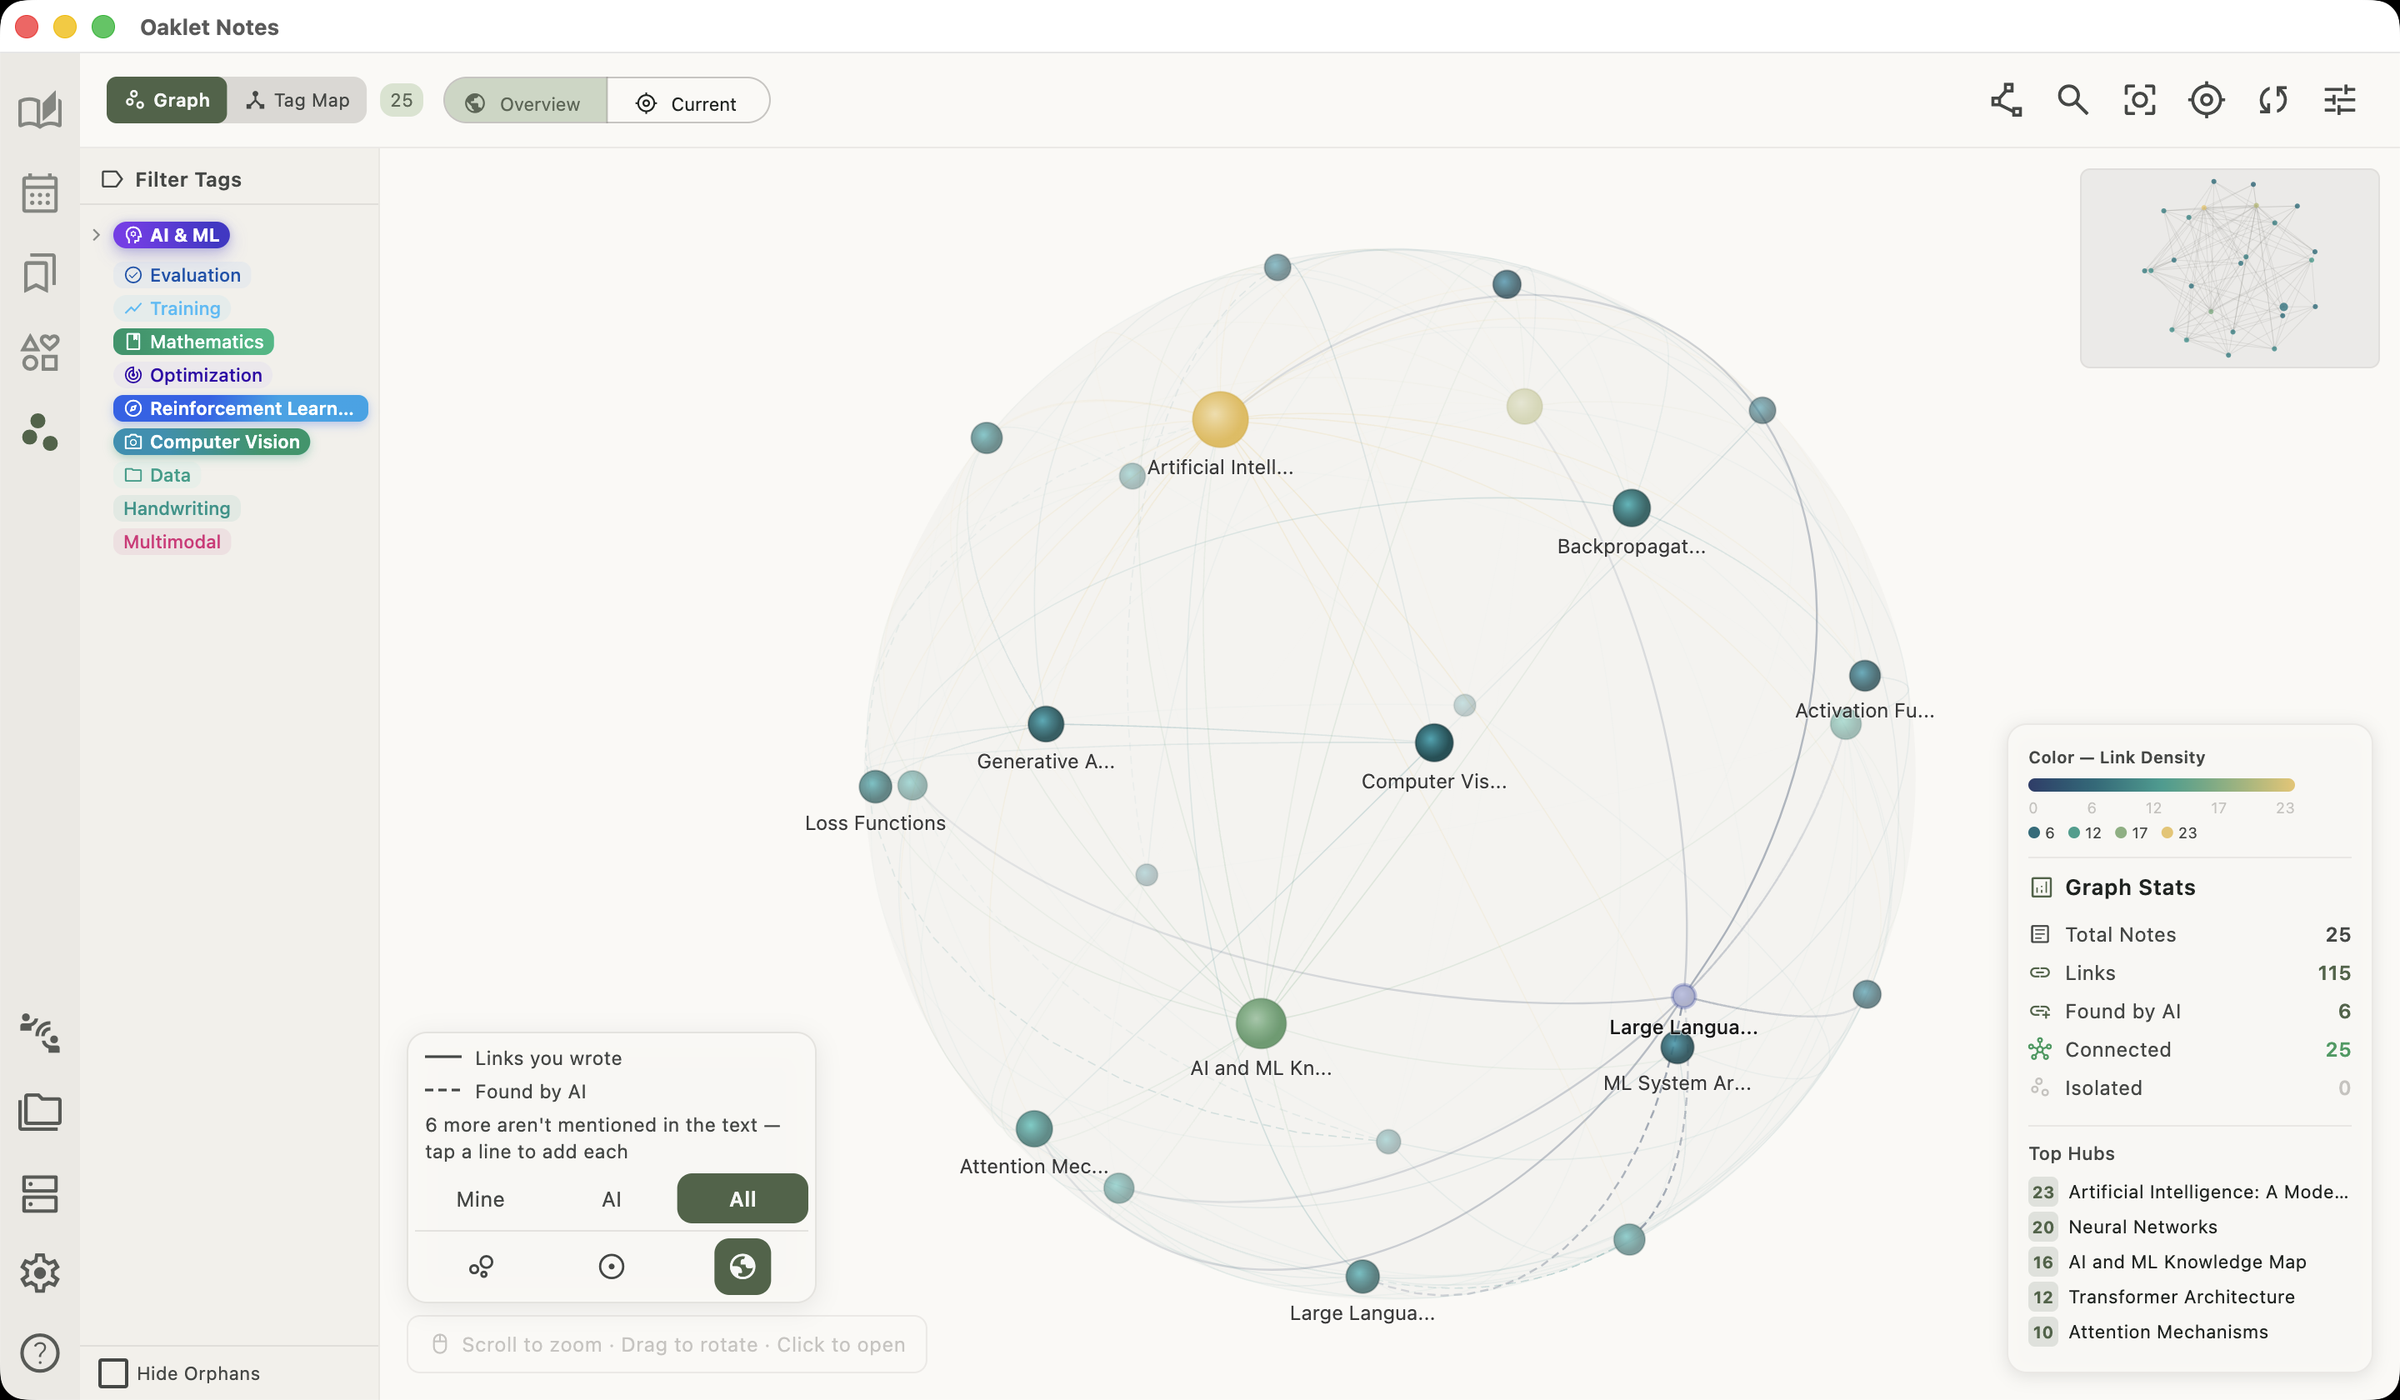Open the help question mark icon
The height and width of the screenshot is (1400, 2400).
tap(40, 1353)
